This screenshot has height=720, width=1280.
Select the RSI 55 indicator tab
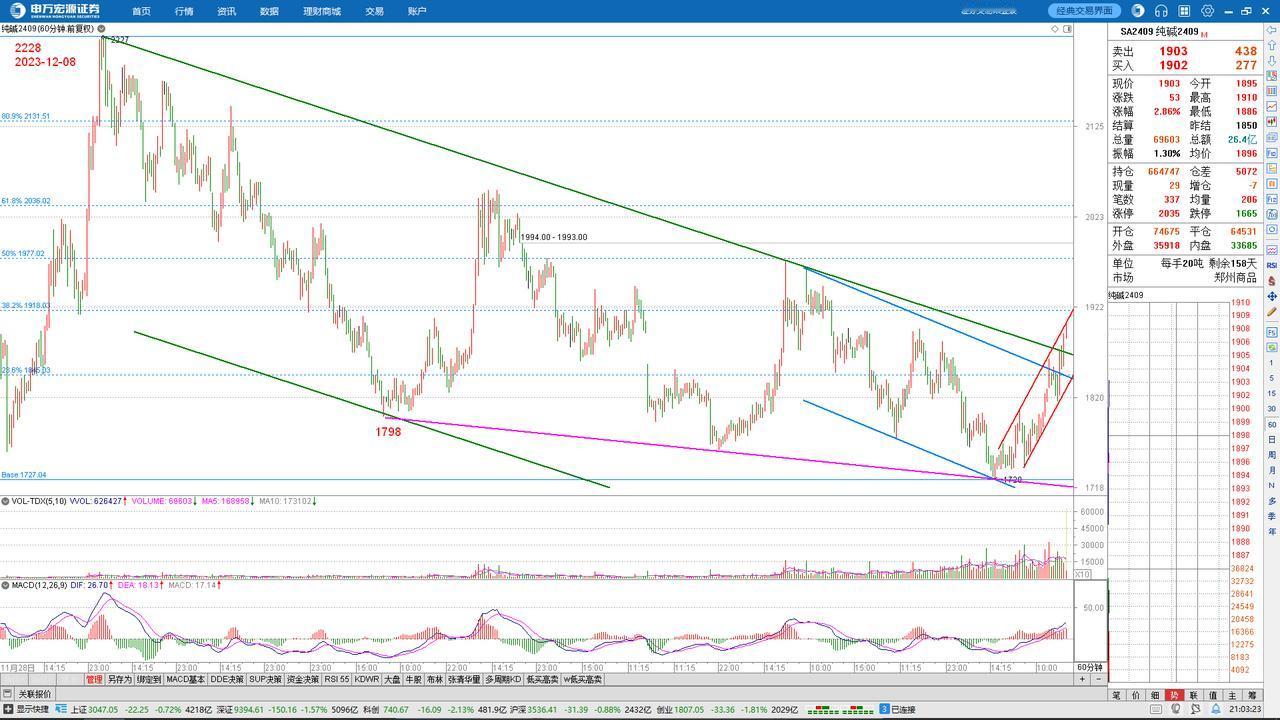pyautogui.click(x=337, y=679)
